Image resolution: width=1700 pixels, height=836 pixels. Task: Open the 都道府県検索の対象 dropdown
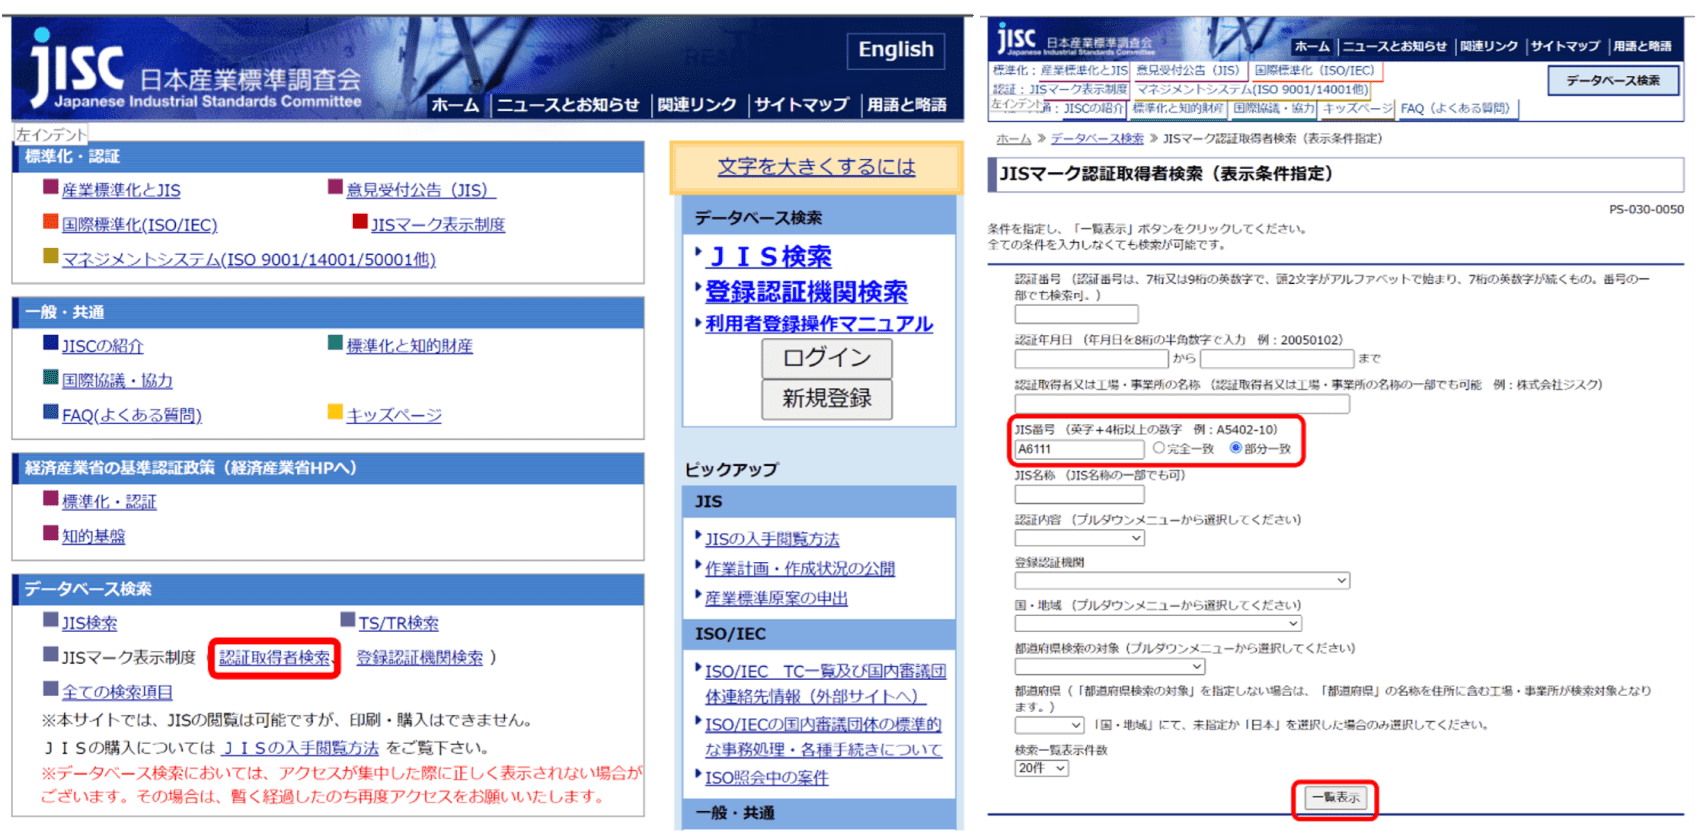tap(1110, 666)
